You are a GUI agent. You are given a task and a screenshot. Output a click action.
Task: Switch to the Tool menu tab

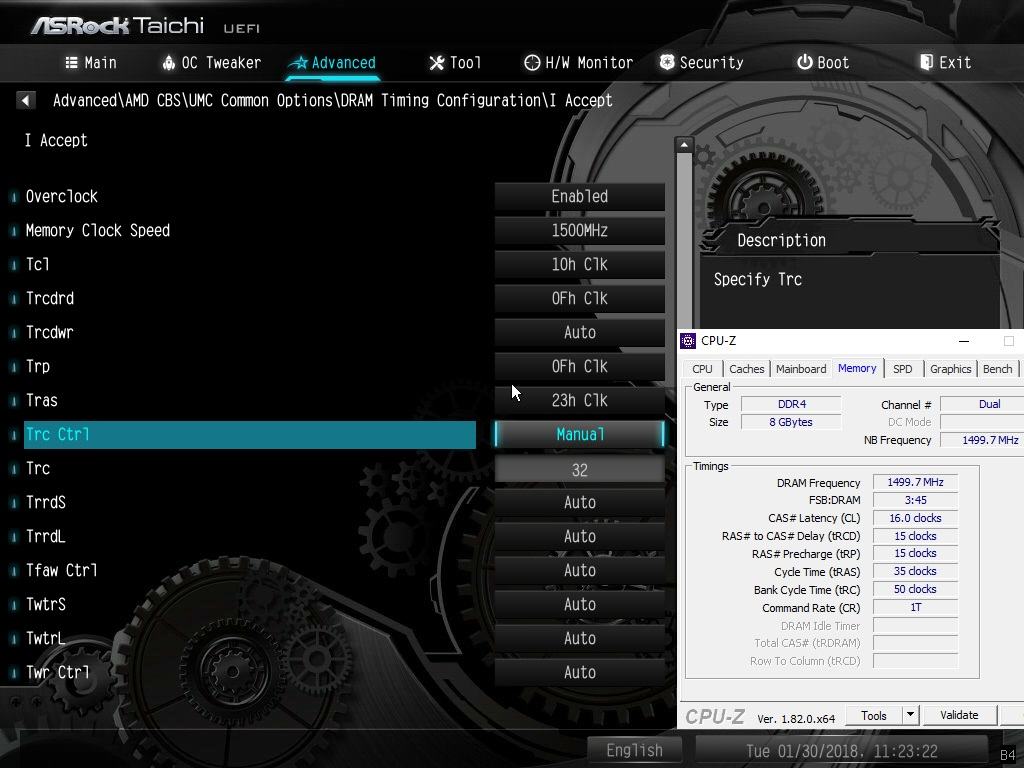(455, 63)
